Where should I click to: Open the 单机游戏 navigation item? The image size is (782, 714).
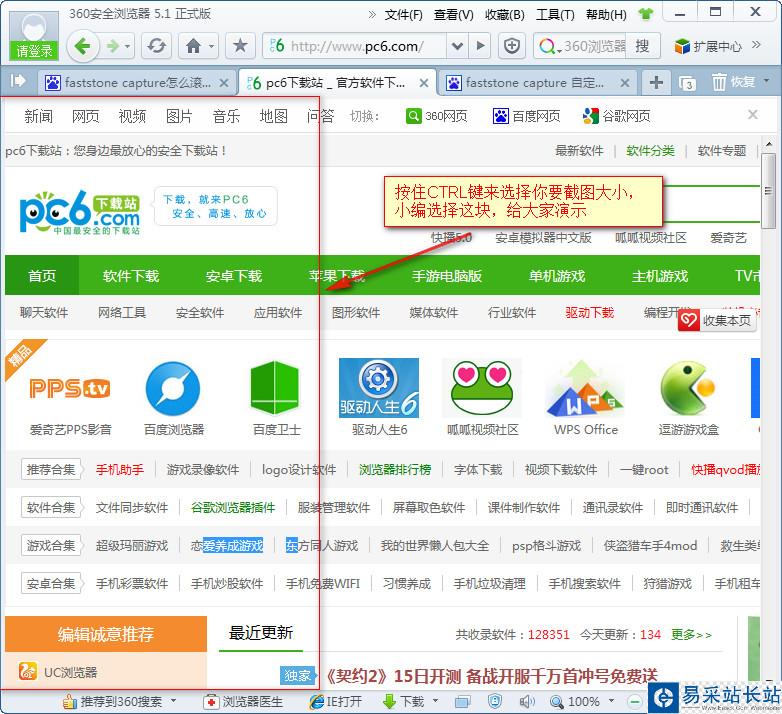point(557,276)
